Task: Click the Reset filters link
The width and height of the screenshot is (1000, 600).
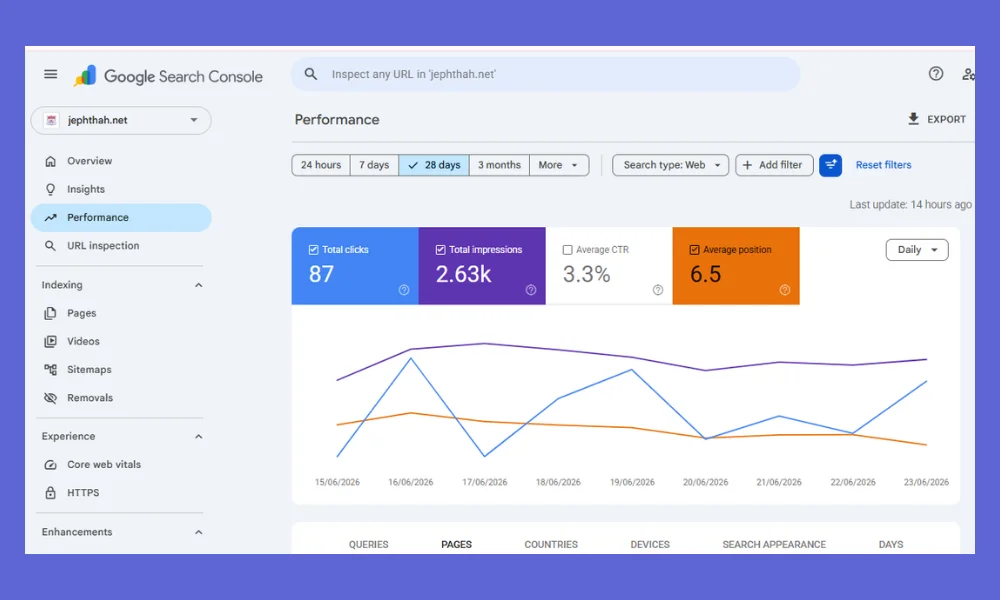Action: coord(883,165)
